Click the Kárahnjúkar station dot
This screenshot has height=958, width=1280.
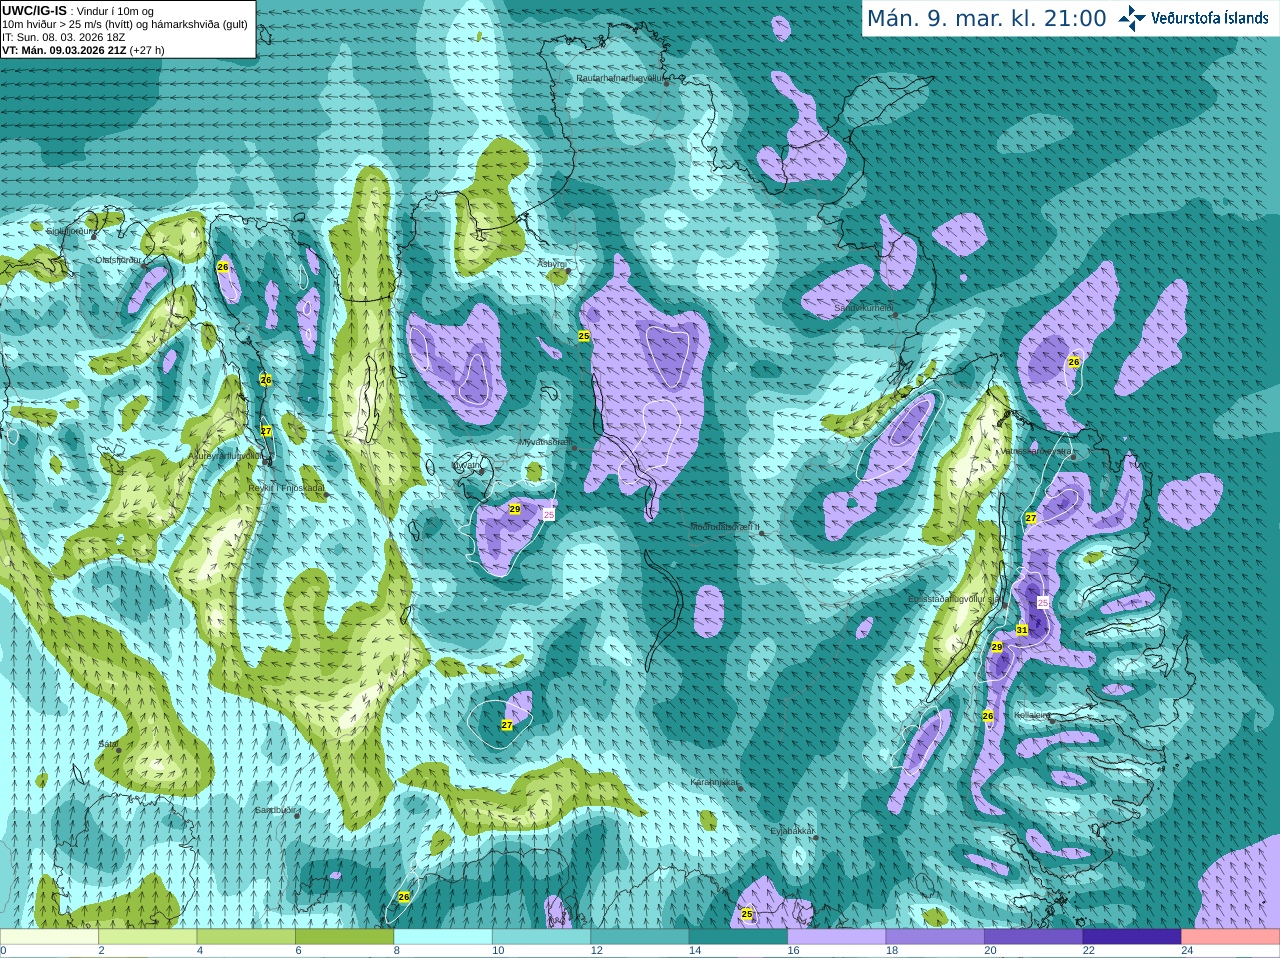[741, 789]
